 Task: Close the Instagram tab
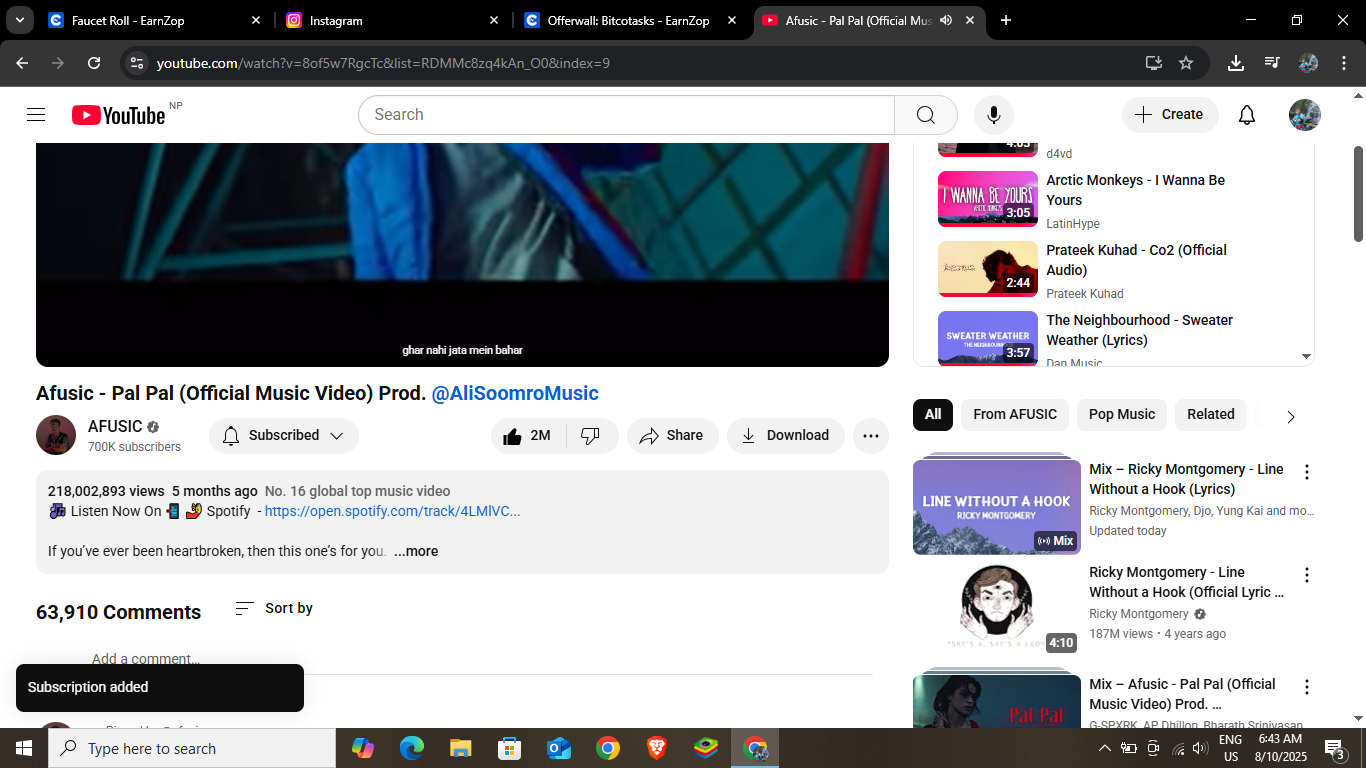point(494,20)
